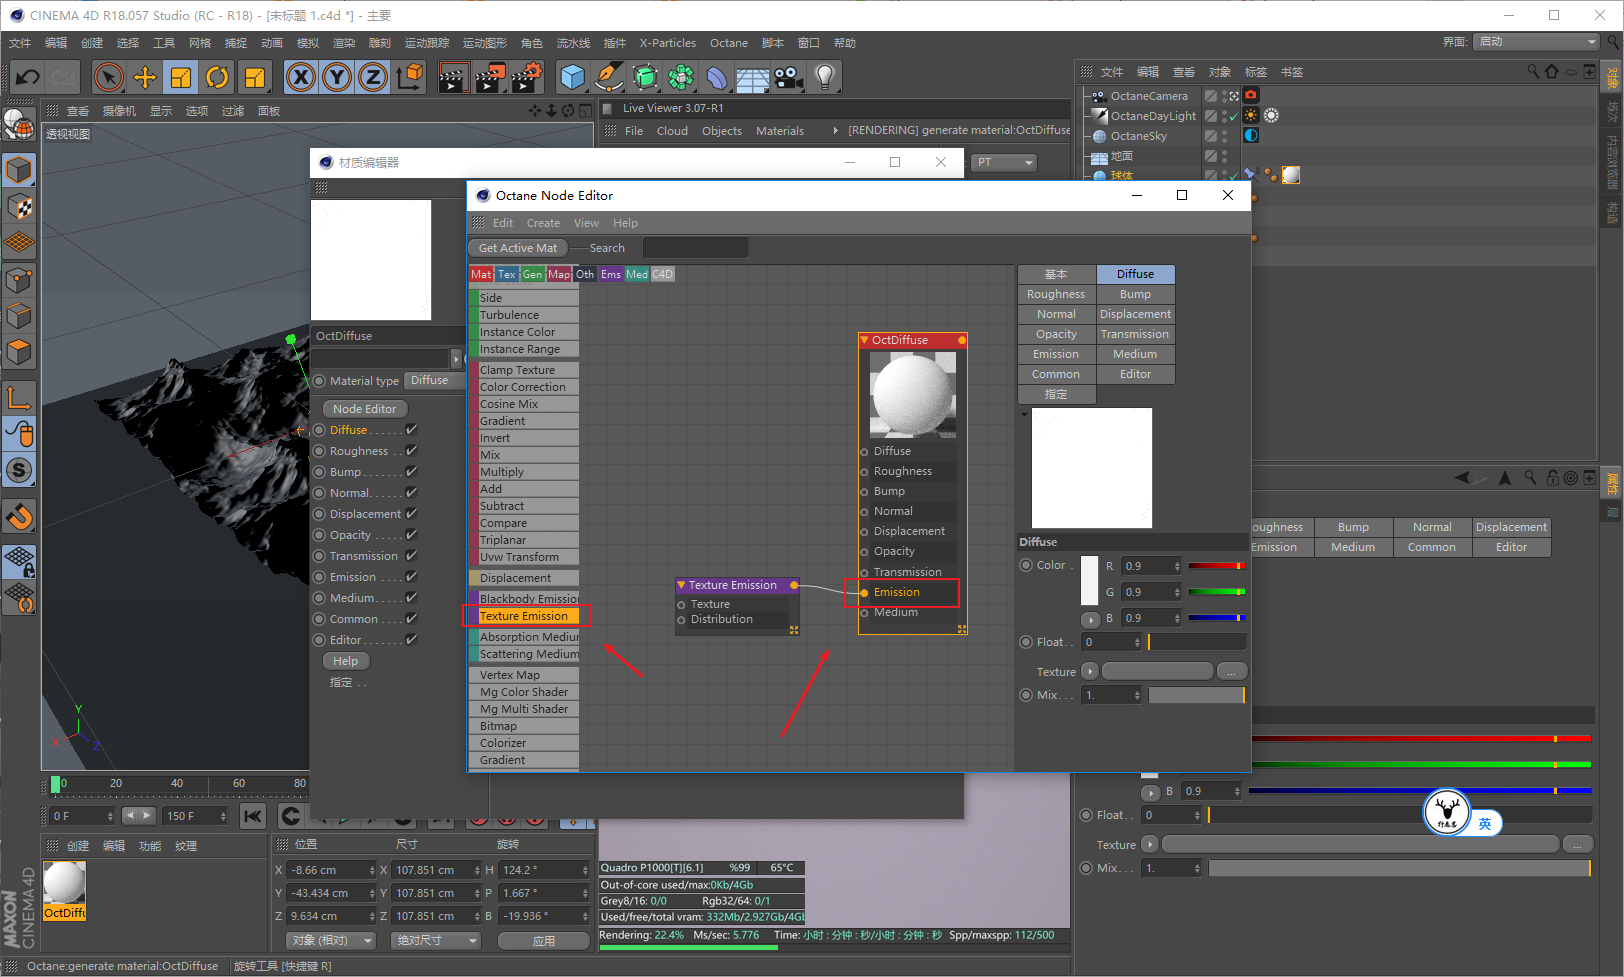This screenshot has height=977, width=1624.
Task: Activate the Scale tool
Action: tap(181, 77)
